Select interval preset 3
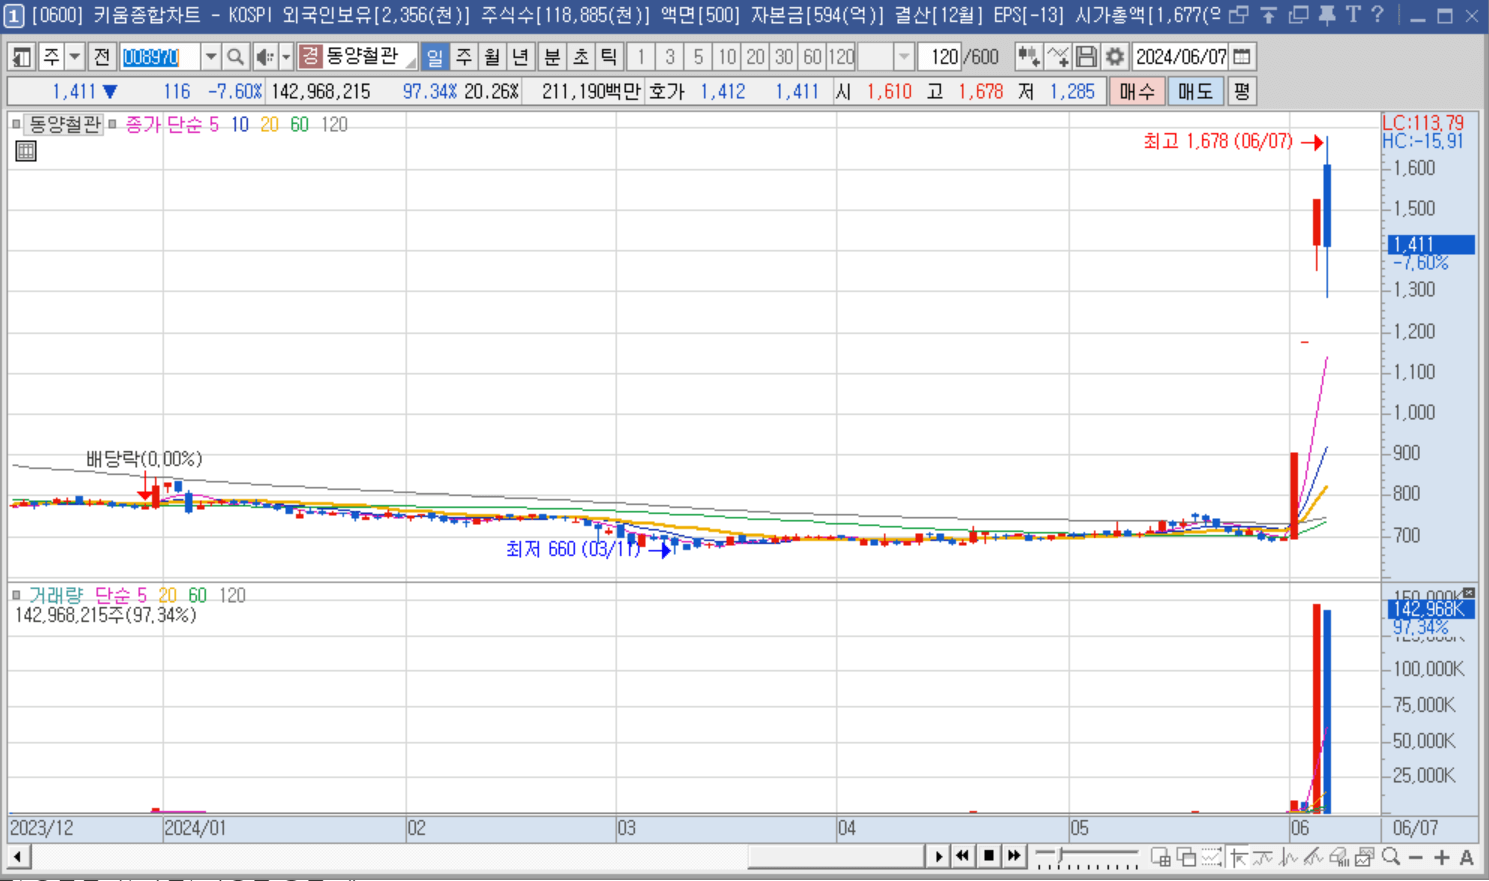The width and height of the screenshot is (1489, 881). pos(670,57)
